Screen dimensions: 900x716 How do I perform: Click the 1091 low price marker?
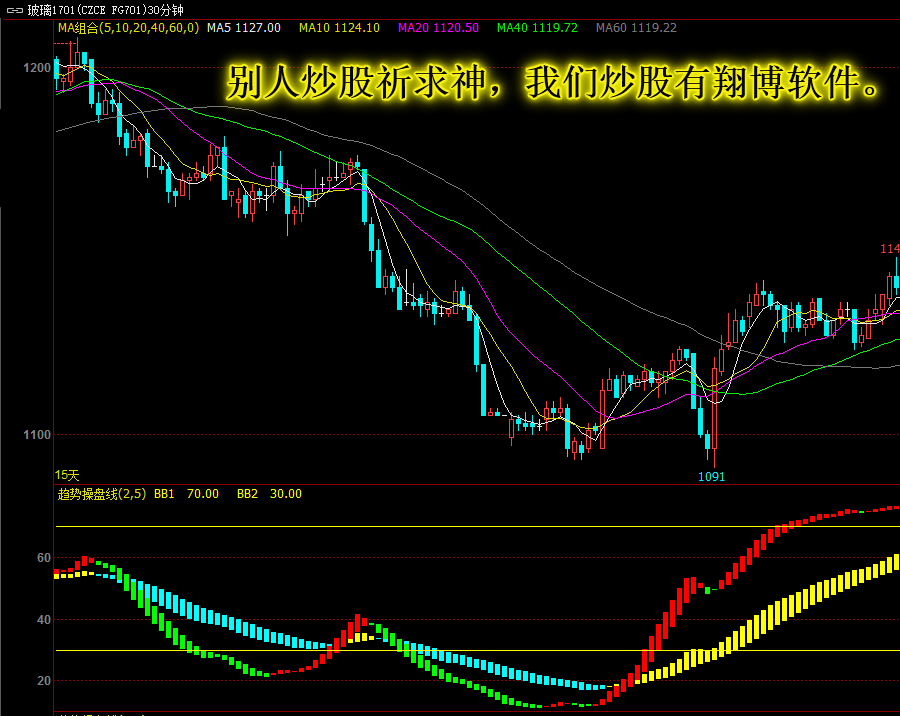pyautogui.click(x=712, y=477)
